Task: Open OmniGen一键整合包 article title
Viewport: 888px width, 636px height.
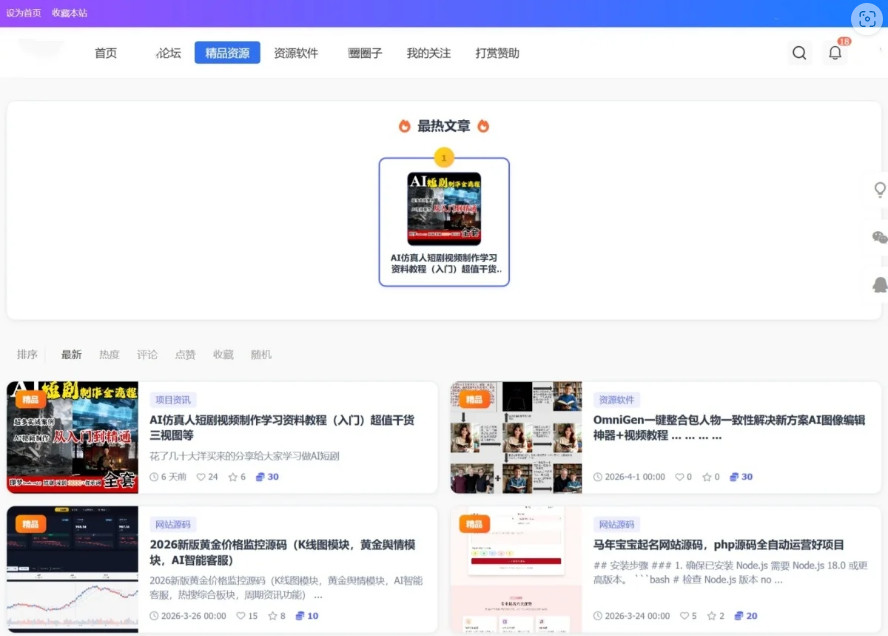Action: coord(728,428)
